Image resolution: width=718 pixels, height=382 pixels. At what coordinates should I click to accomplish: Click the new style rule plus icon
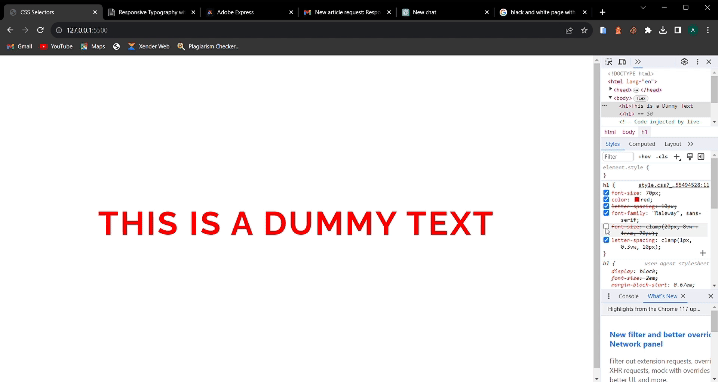coord(677,157)
